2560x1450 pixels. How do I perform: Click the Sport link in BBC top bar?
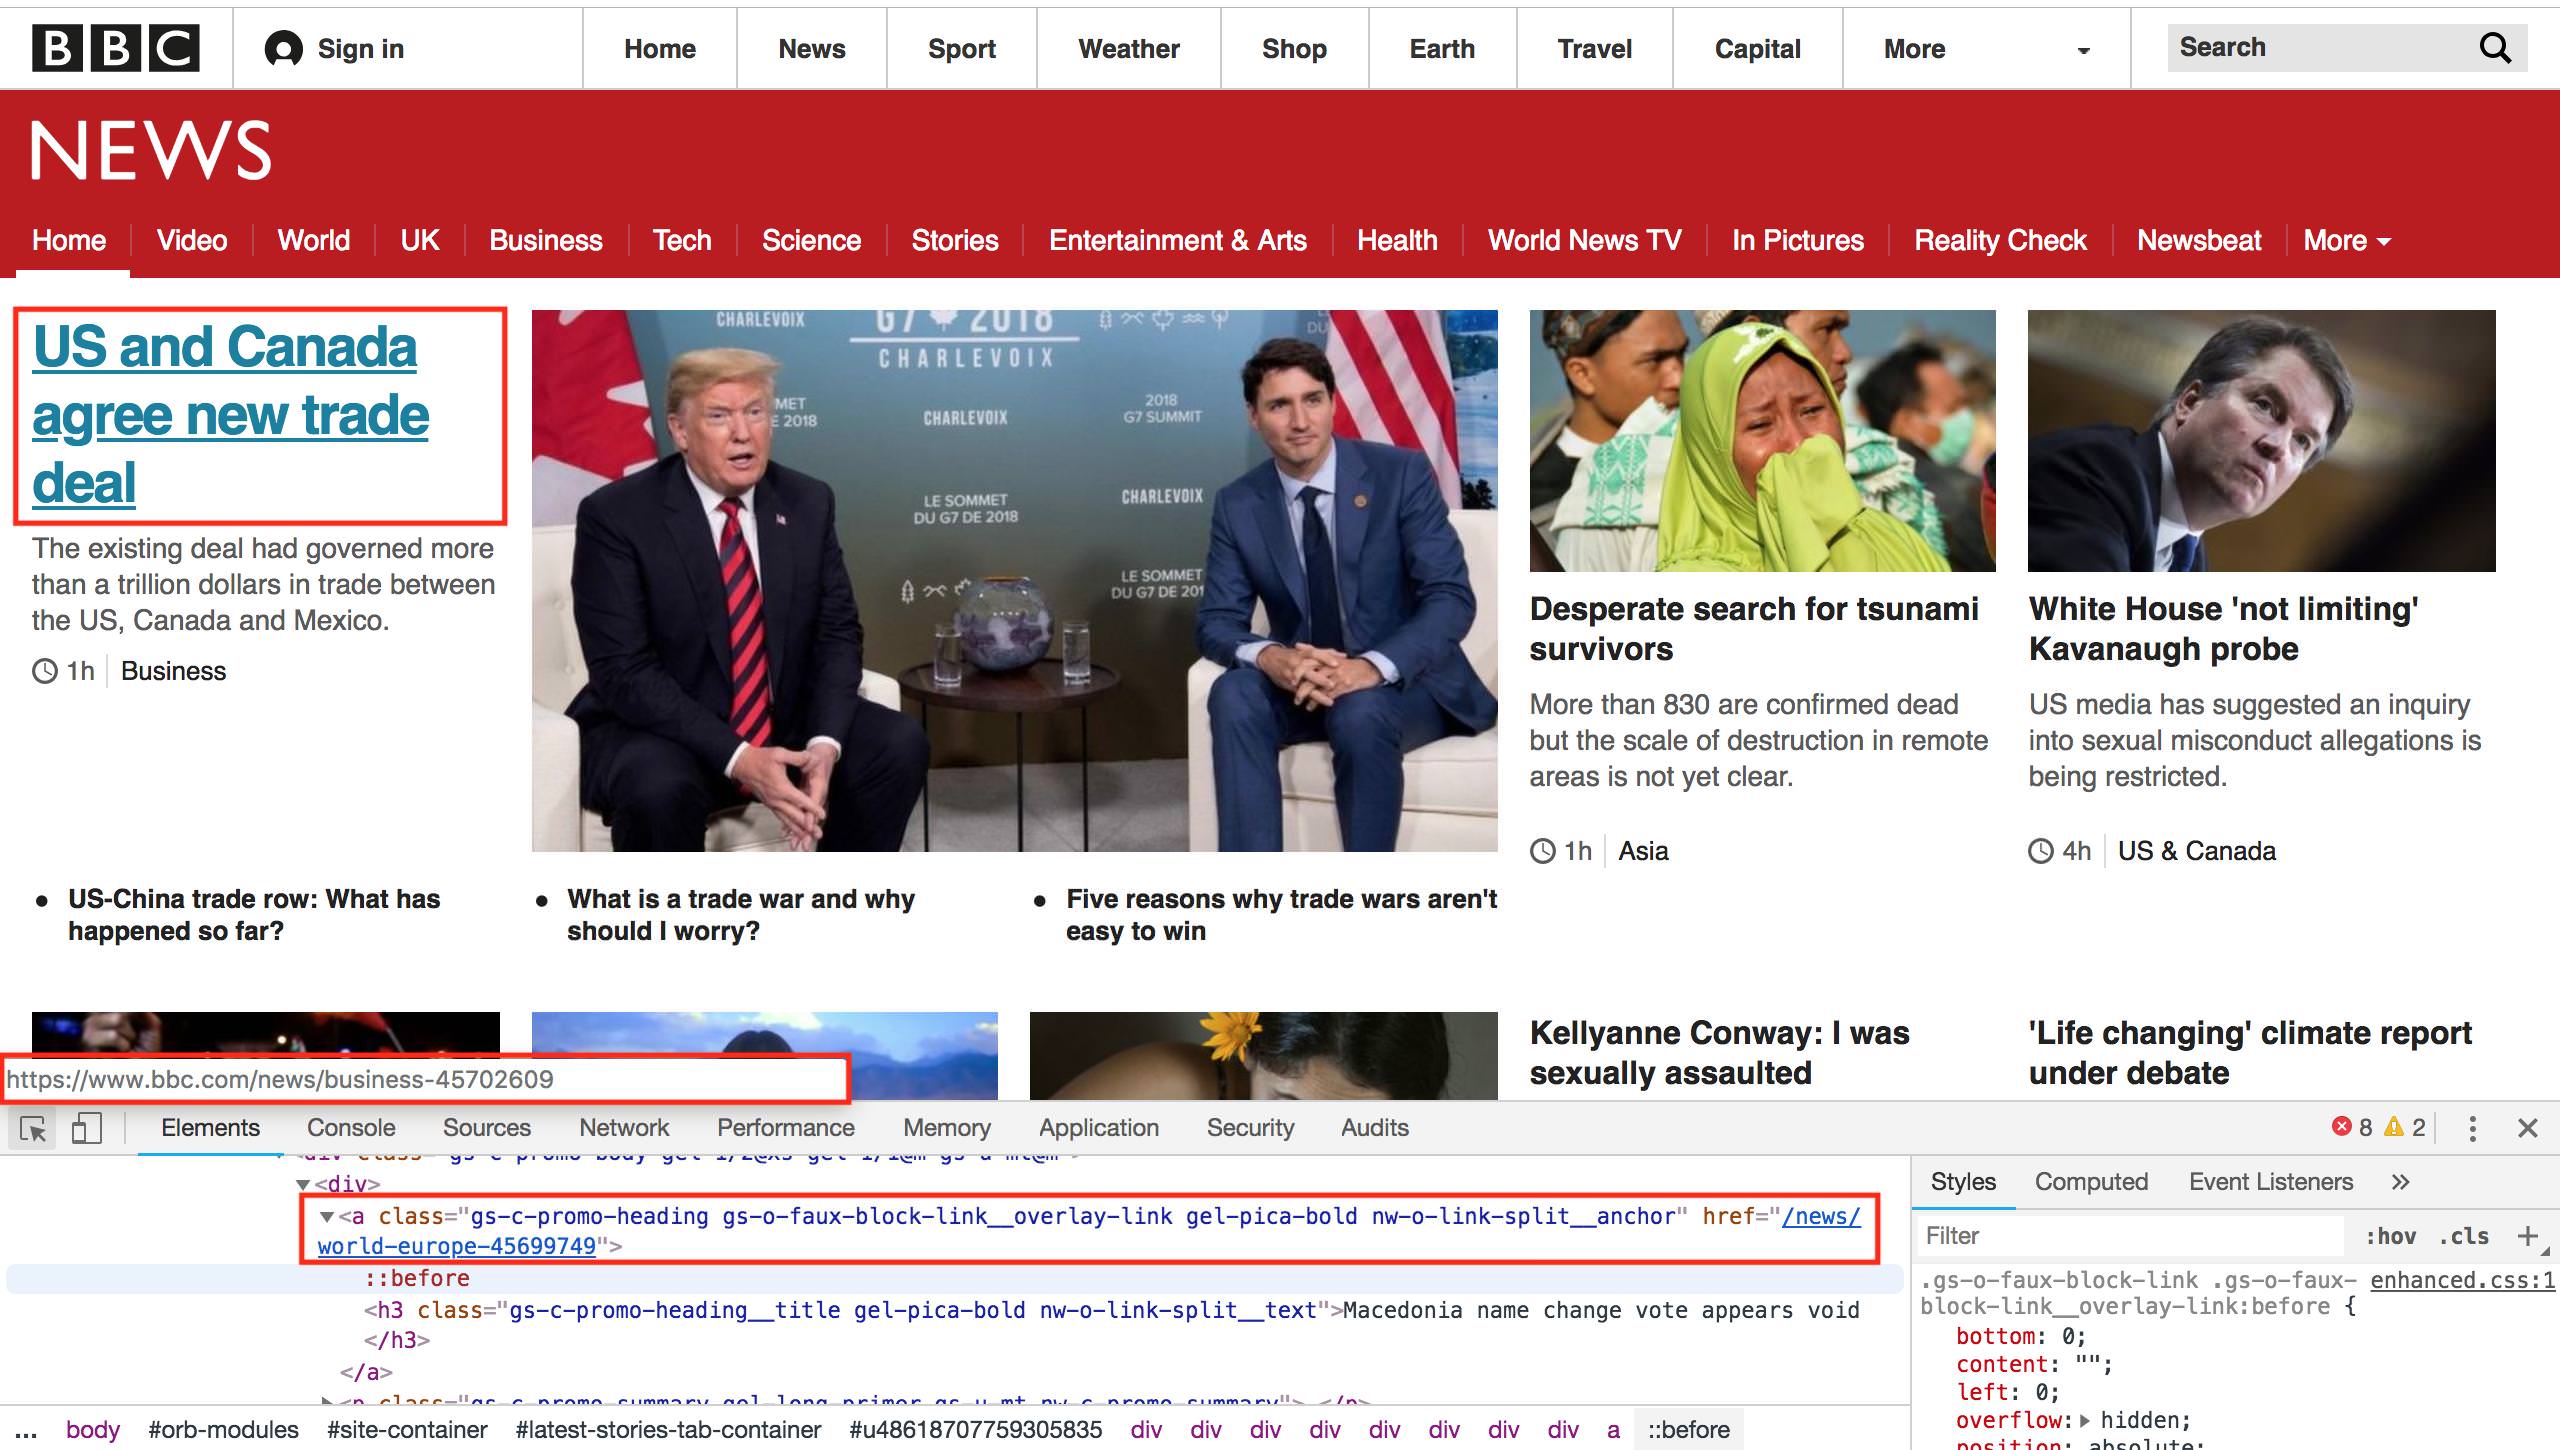962,49
